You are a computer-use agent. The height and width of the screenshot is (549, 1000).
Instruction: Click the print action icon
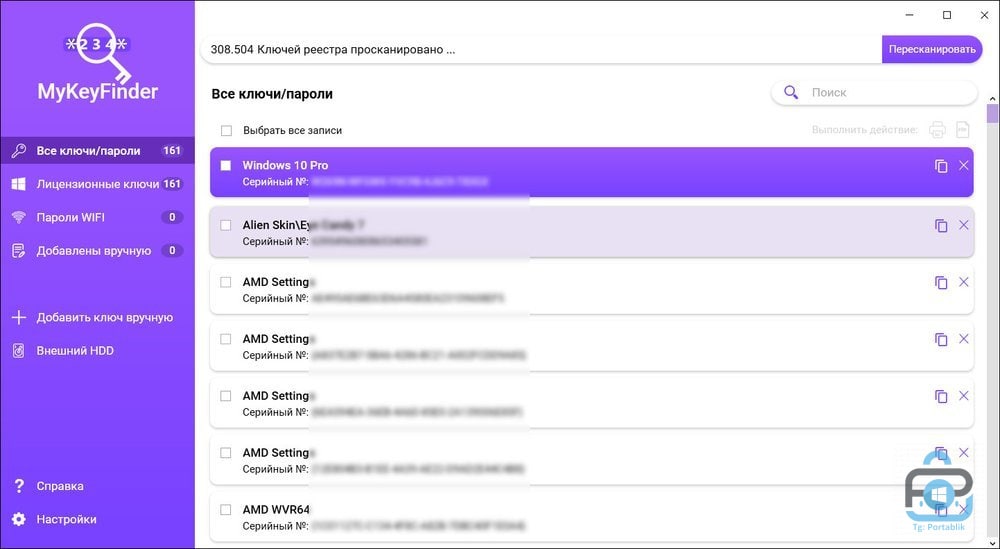(x=937, y=129)
